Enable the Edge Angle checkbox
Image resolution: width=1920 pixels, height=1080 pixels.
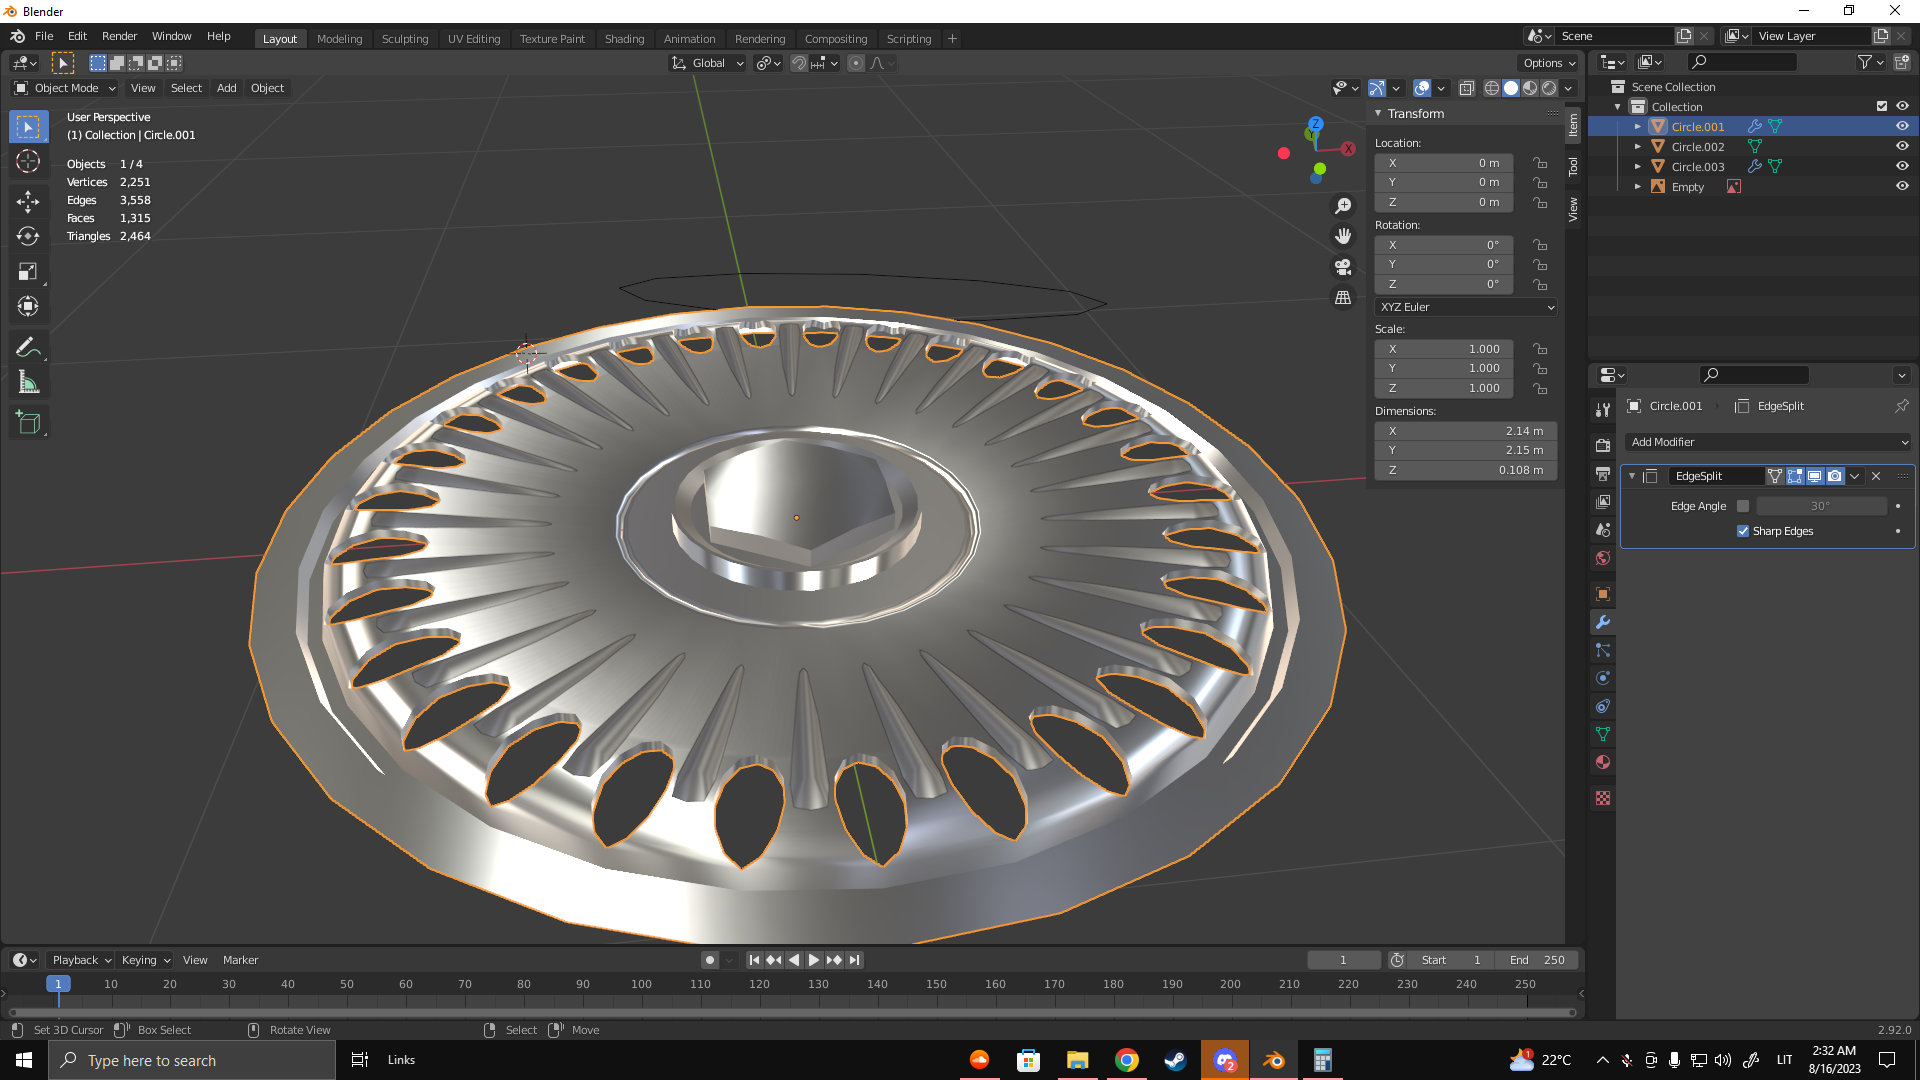[x=1743, y=506]
